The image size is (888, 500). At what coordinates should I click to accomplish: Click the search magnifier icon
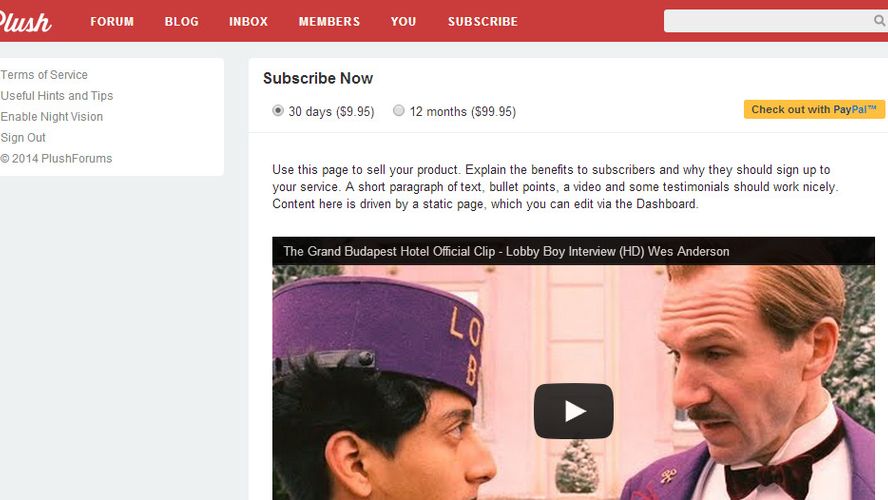pos(879,21)
